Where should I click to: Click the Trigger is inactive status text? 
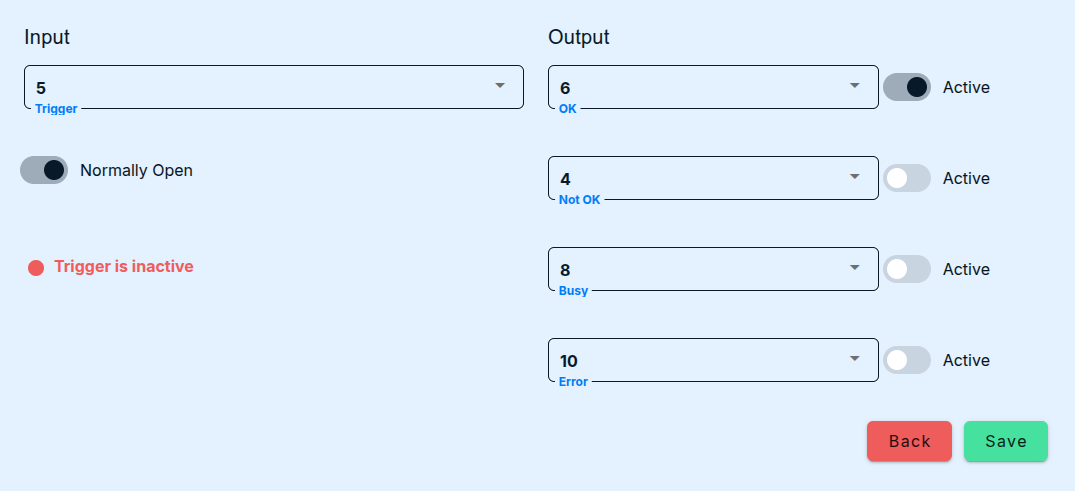[124, 267]
